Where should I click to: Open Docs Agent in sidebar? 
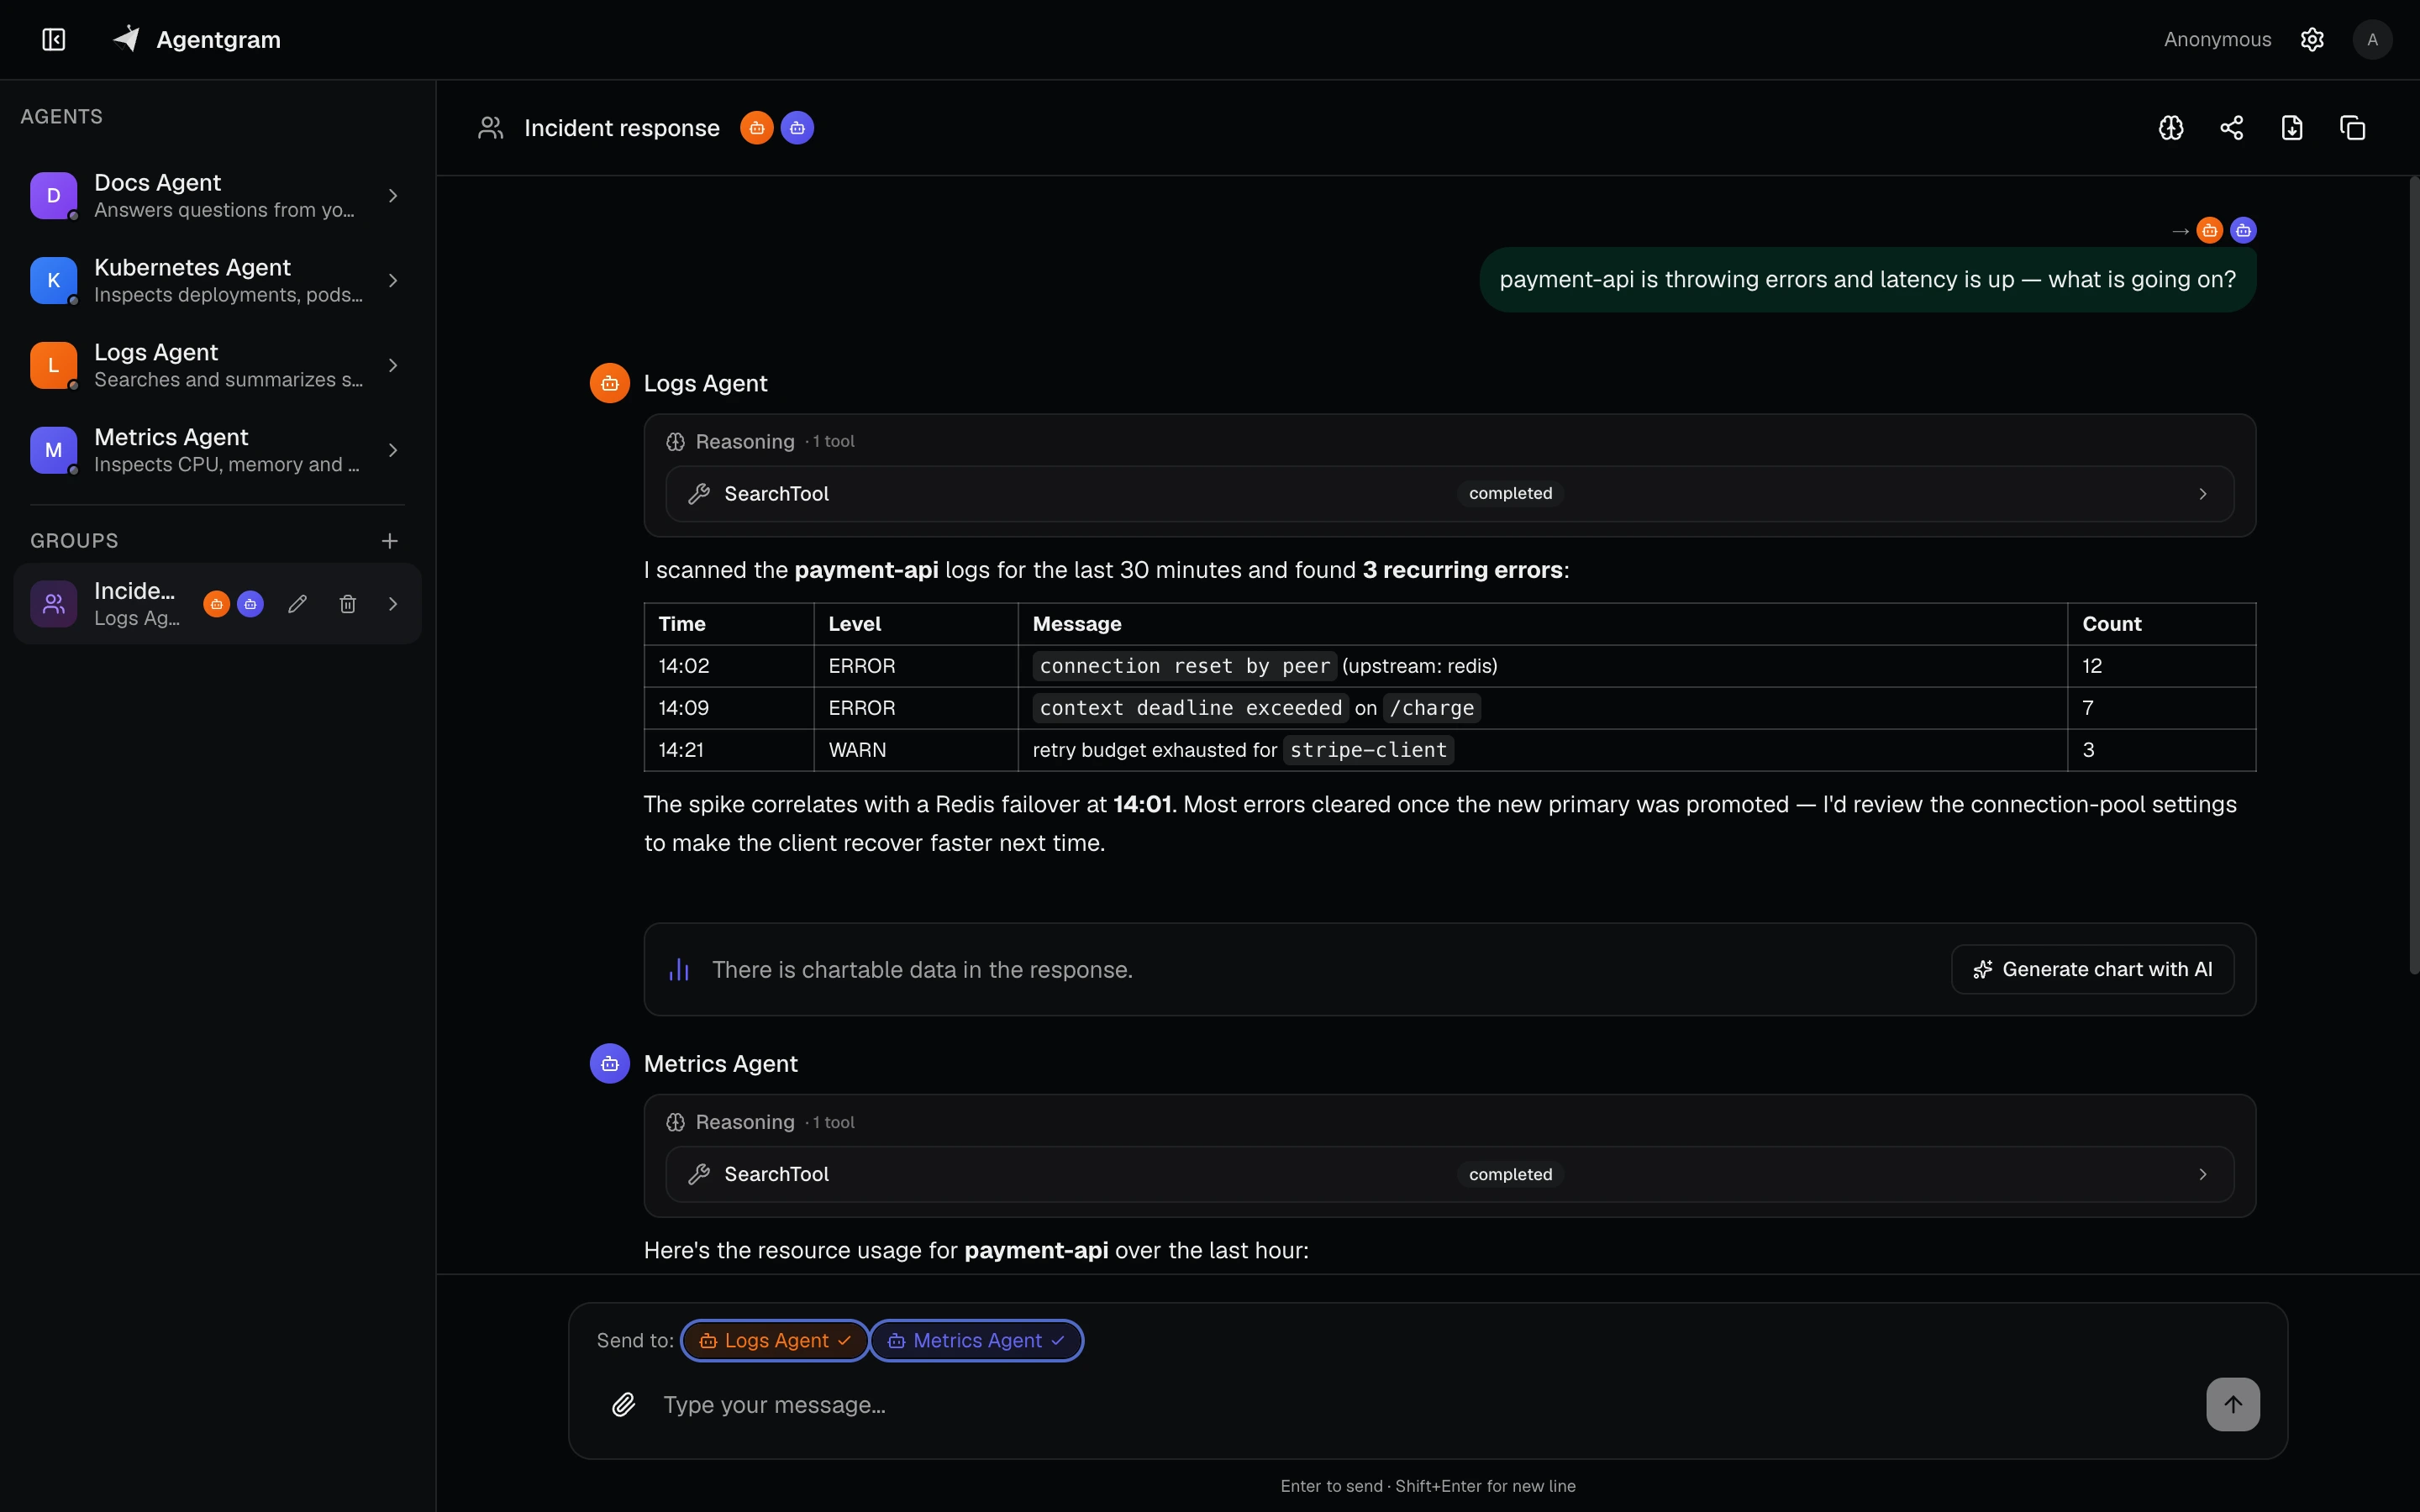(217, 196)
